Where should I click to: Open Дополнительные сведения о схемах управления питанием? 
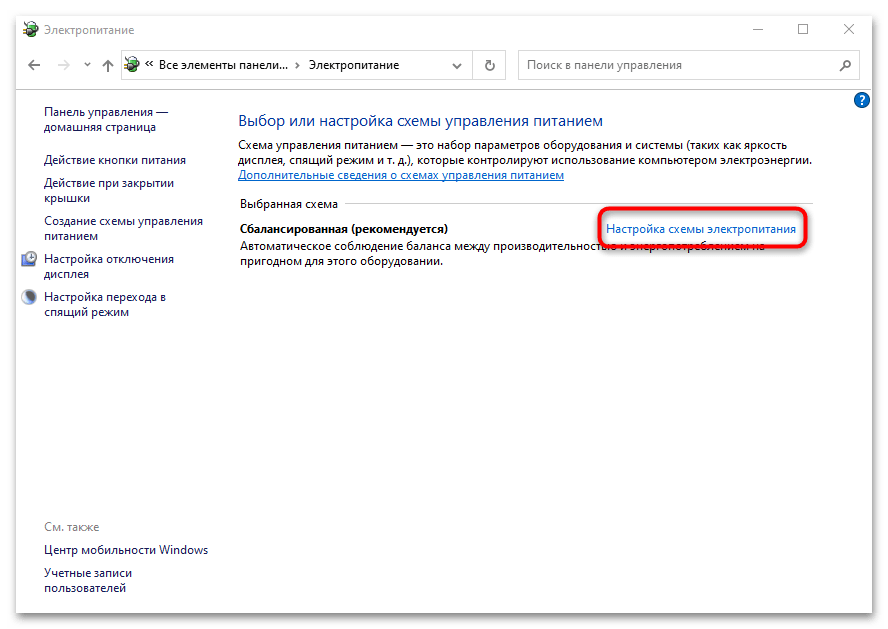400,175
